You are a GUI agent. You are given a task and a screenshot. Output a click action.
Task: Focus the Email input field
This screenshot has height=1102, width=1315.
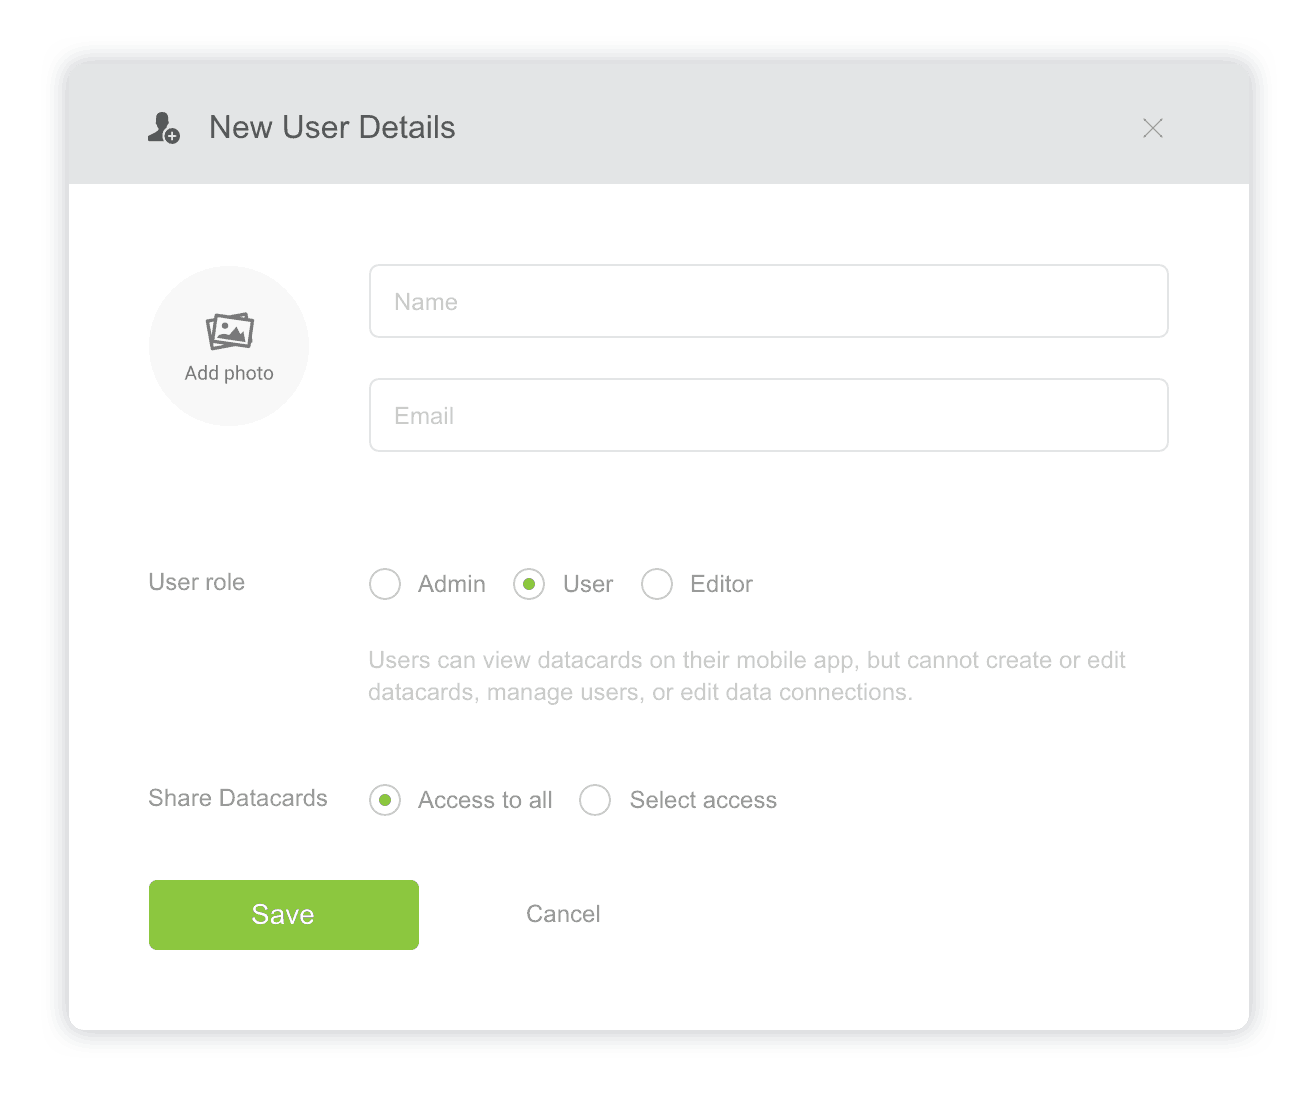(x=769, y=415)
